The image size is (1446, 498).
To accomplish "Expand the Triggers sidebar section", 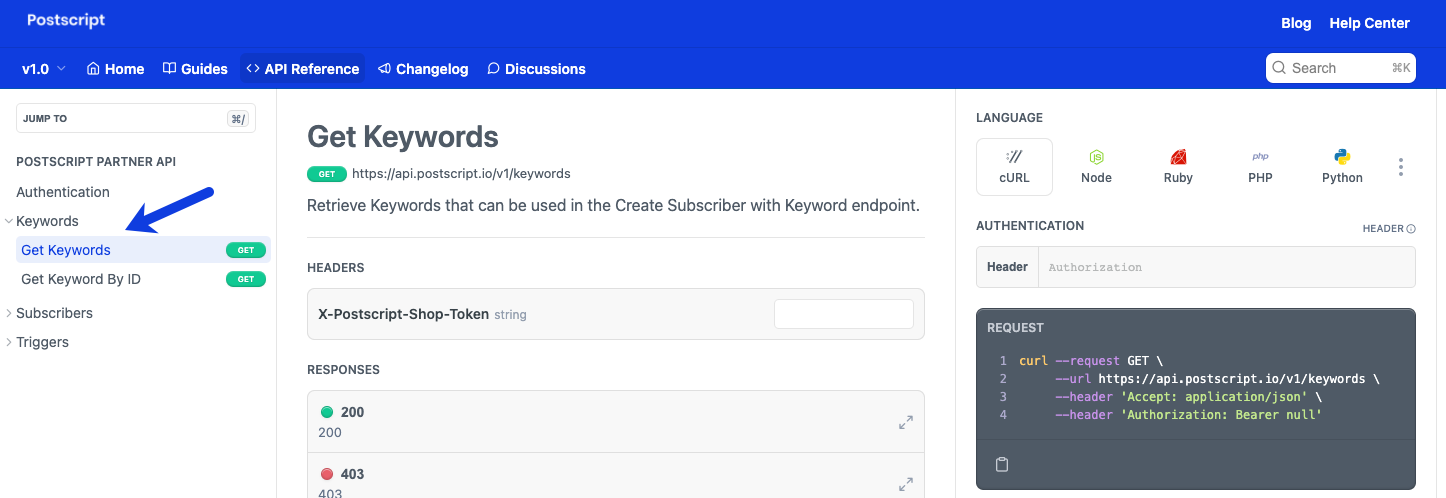I will click(x=10, y=342).
